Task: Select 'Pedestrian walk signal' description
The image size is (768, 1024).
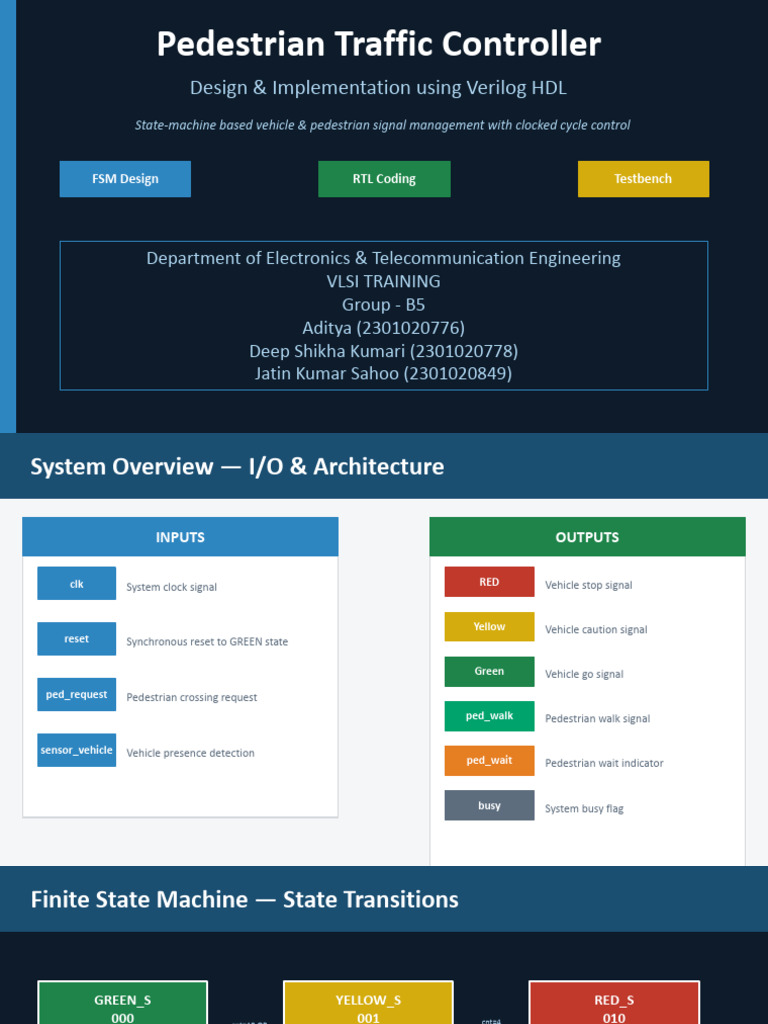Action: (x=598, y=718)
